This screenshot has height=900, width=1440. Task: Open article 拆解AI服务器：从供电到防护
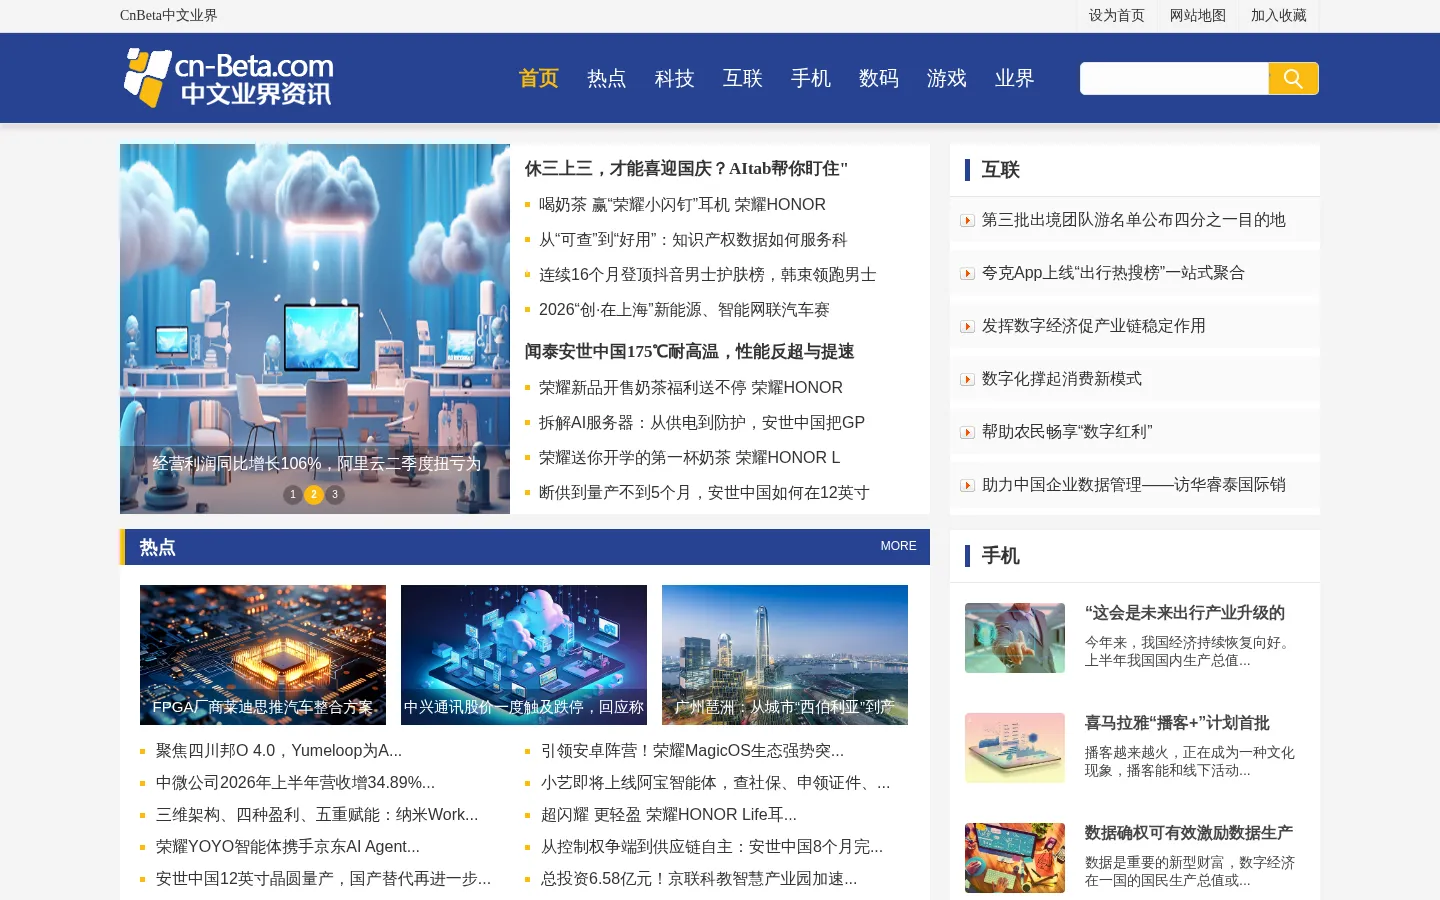click(x=702, y=423)
